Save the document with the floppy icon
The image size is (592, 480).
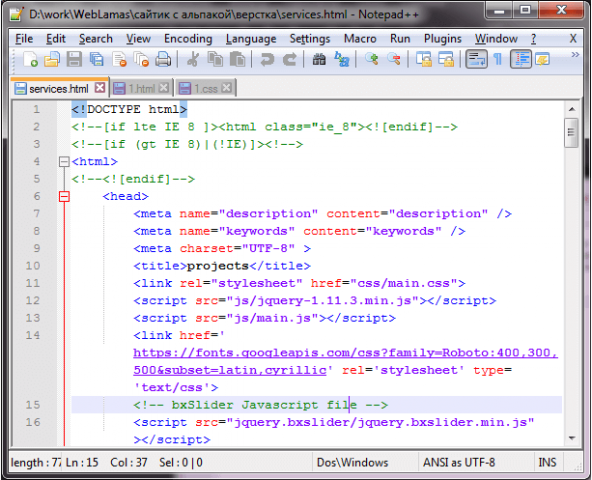click(x=74, y=59)
